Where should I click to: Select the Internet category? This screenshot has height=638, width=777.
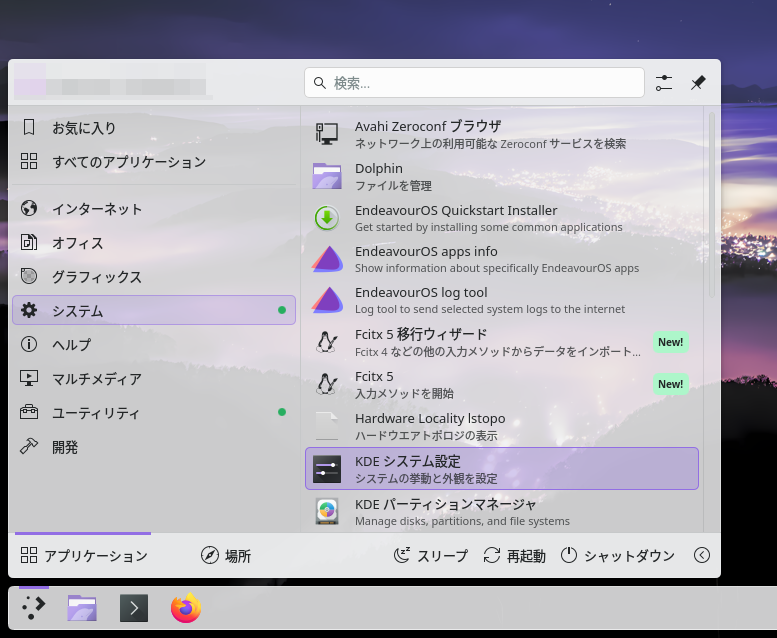click(x=97, y=209)
